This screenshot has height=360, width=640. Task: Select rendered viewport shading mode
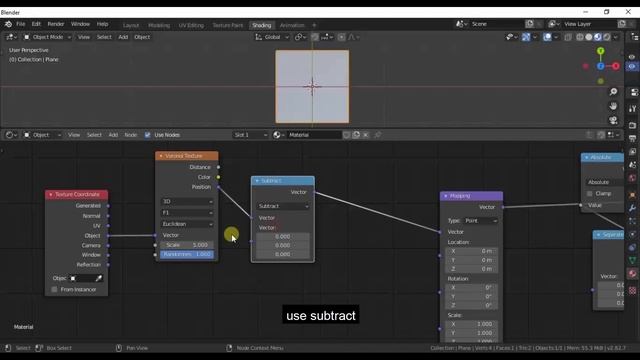pyautogui.click(x=607, y=37)
